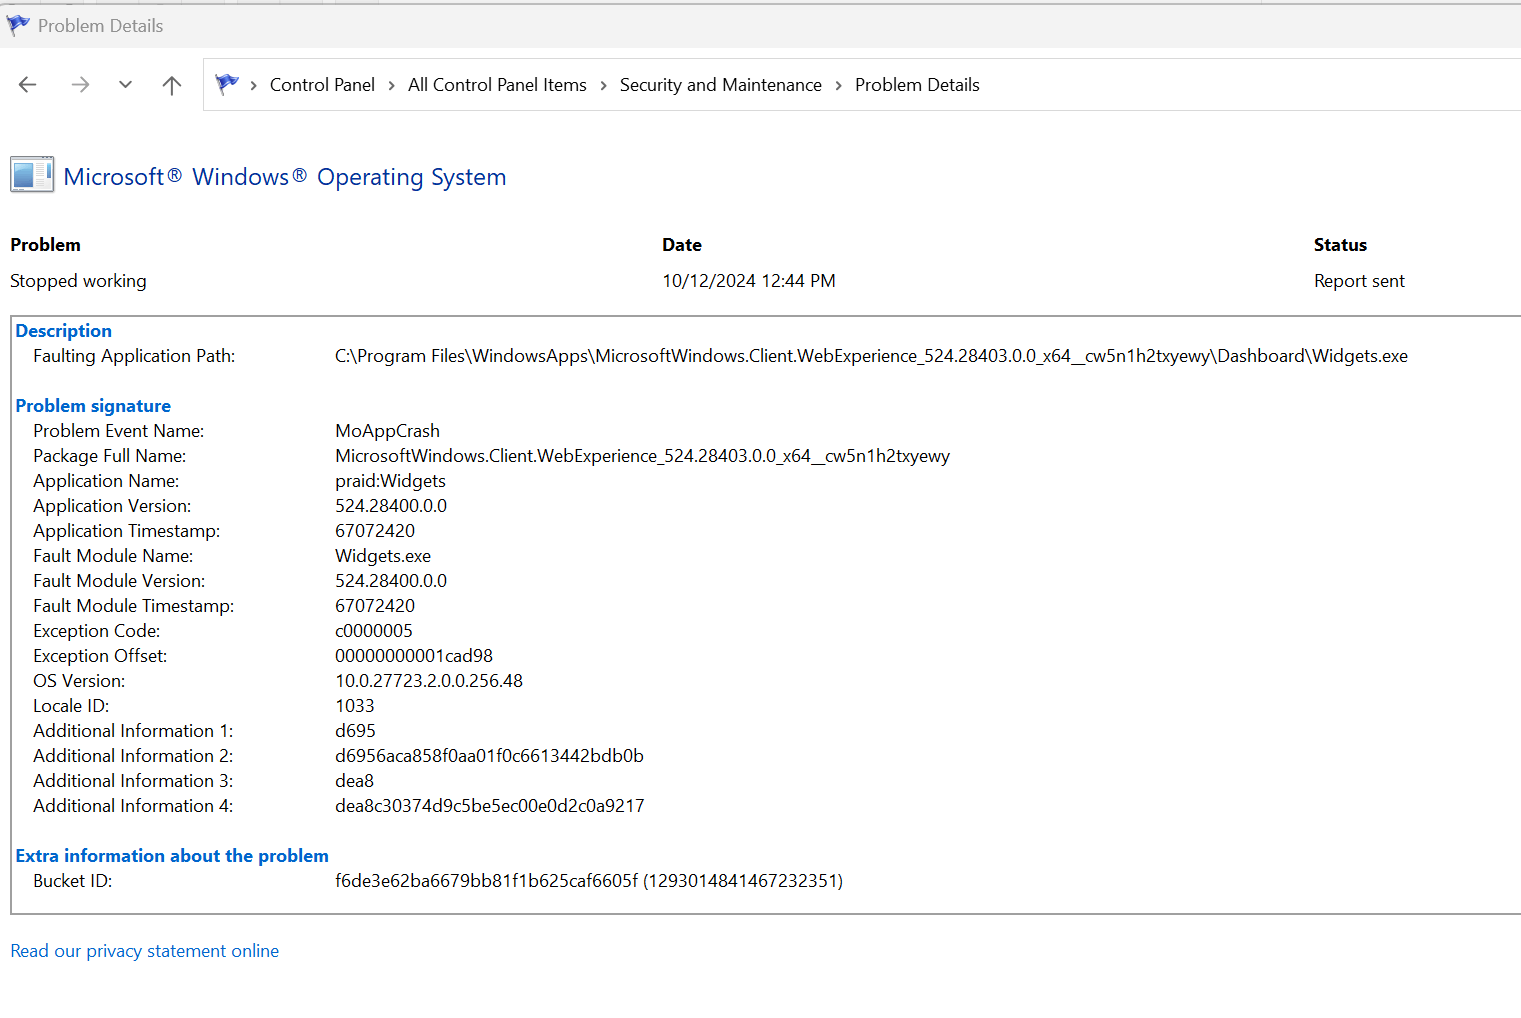Viewport: 1521px width, 1018px height.
Task: Click the Description section heading
Action: point(64,331)
